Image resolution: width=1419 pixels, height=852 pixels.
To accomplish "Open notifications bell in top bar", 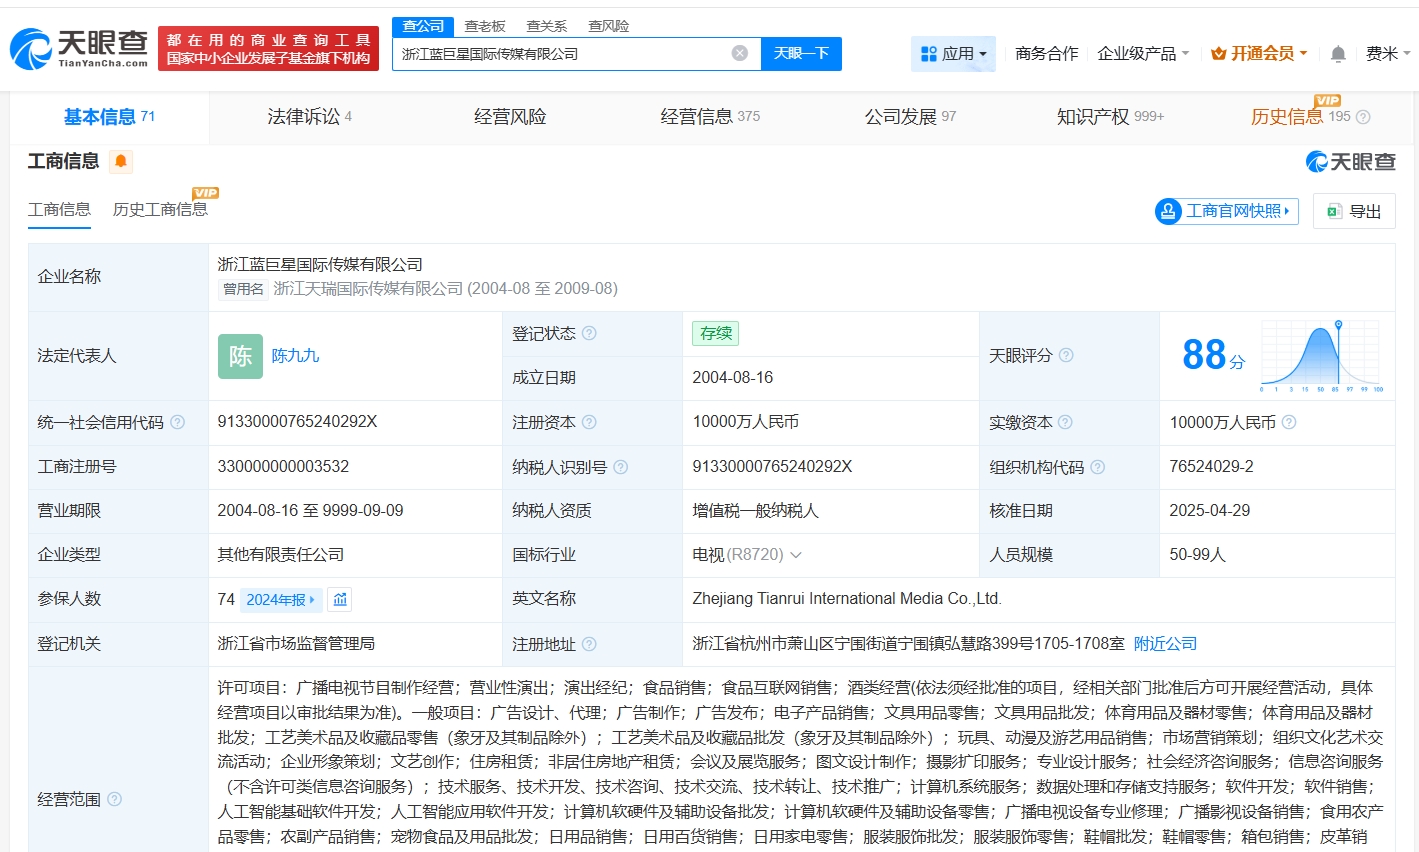I will [1338, 54].
